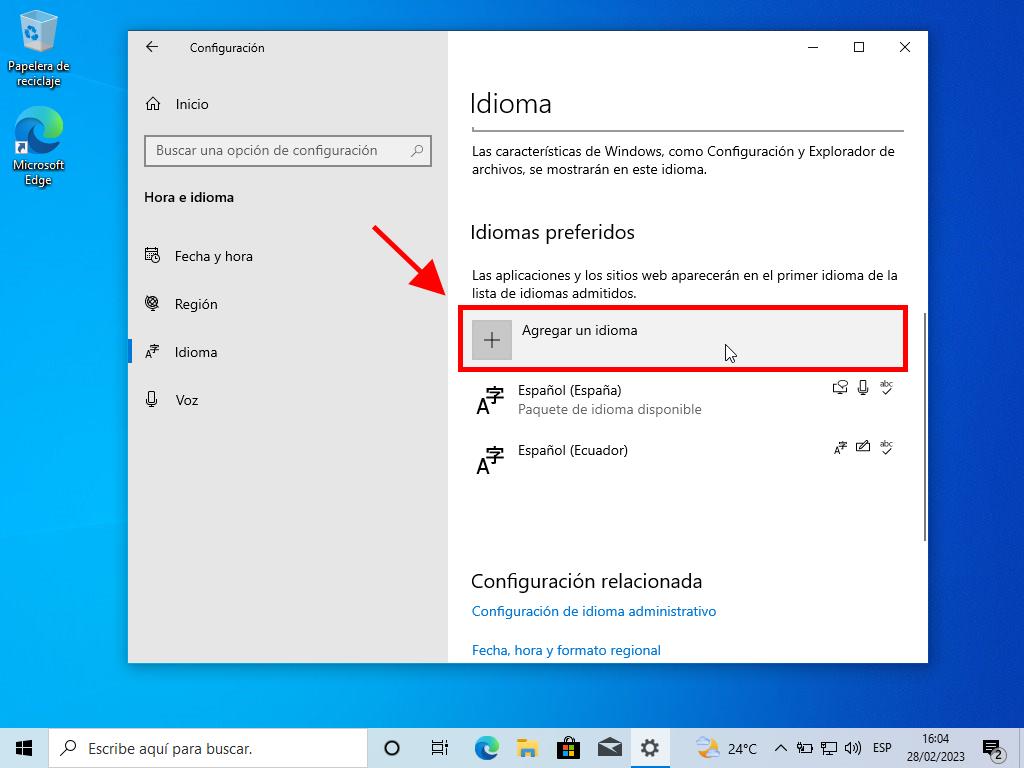Open Configuración de idioma administrativo link
Viewport: 1024px width, 768px height.
point(593,611)
